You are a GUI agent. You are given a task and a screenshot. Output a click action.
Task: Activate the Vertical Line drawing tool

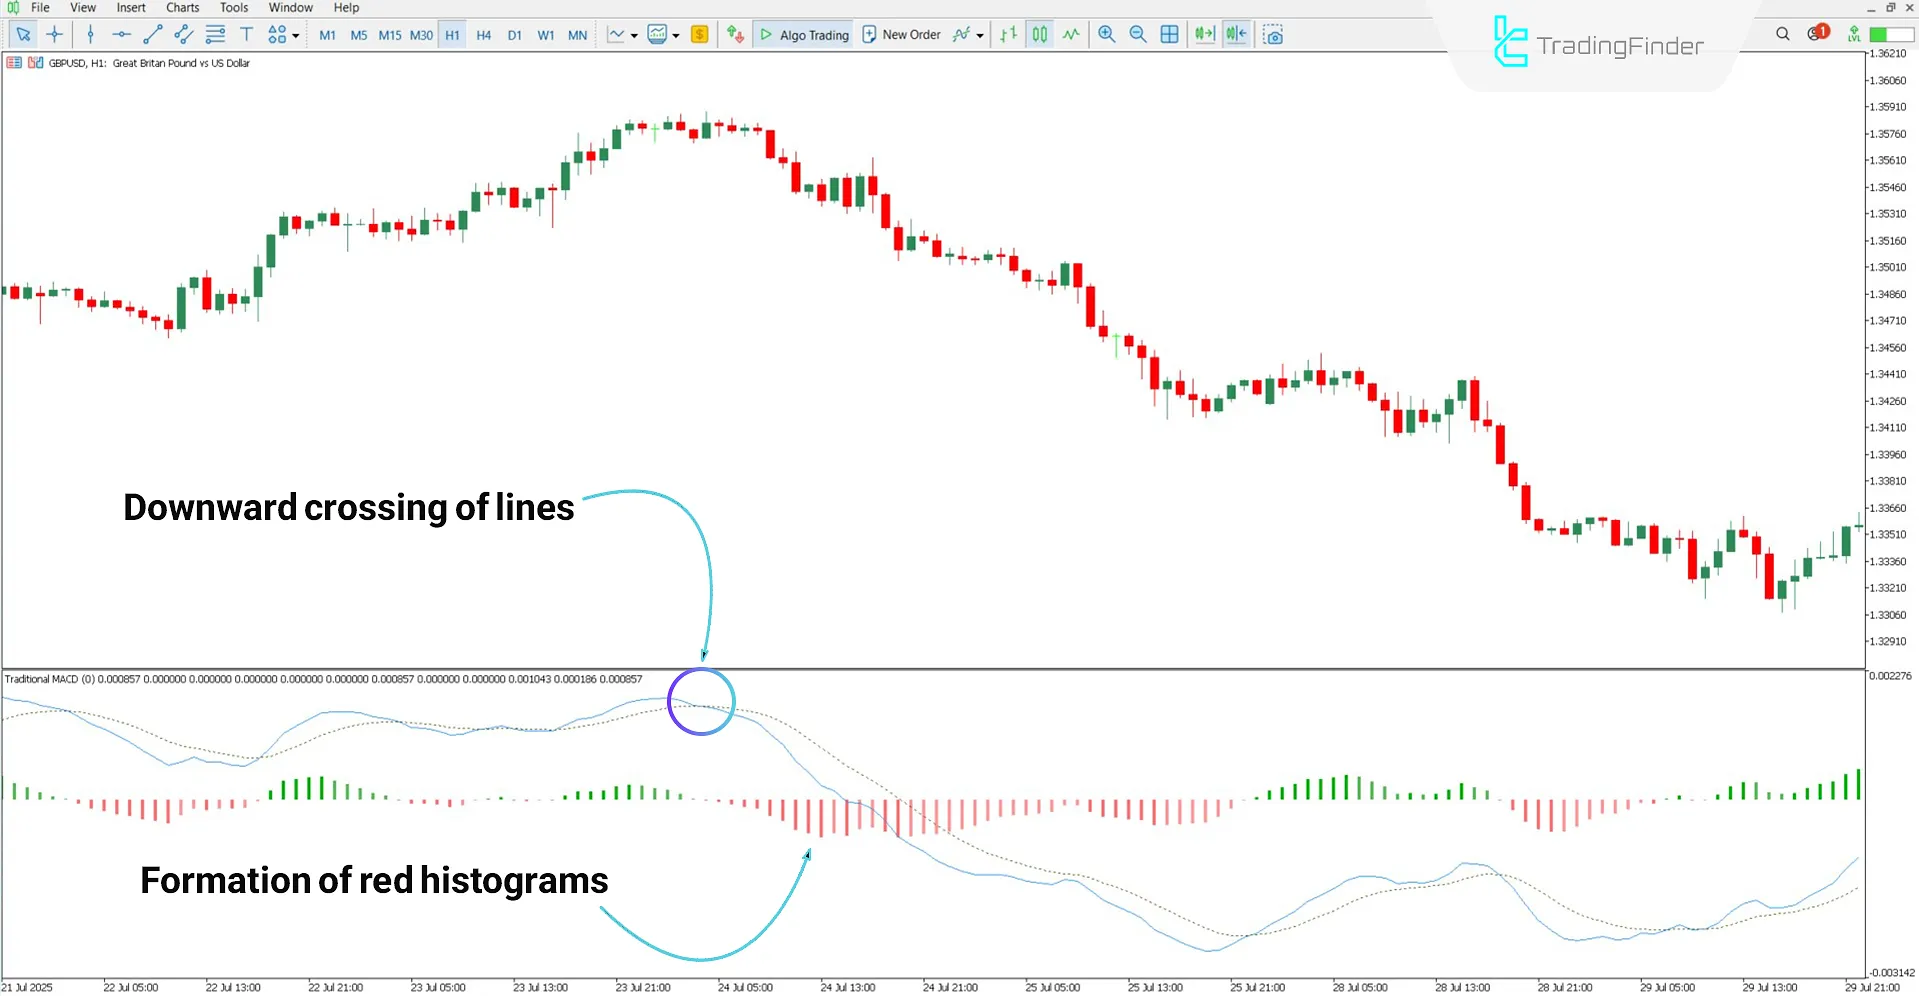90,35
